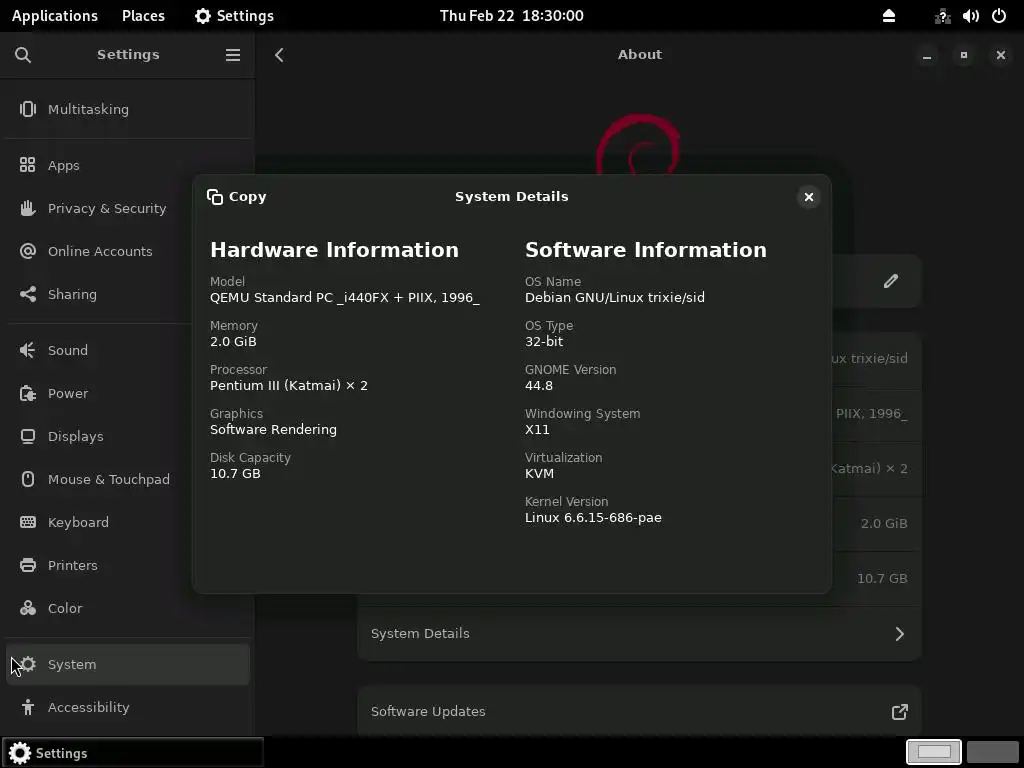Copy system details with Copy button
The width and height of the screenshot is (1024, 768).
(236, 197)
